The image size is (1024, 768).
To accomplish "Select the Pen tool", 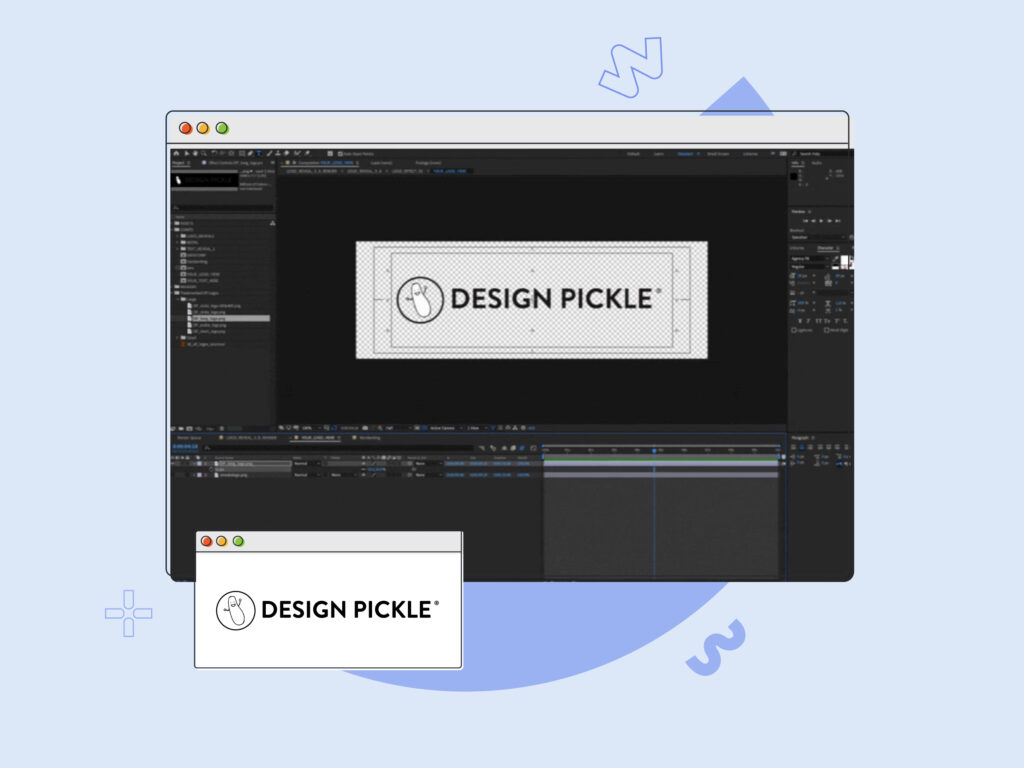I will tap(250, 153).
